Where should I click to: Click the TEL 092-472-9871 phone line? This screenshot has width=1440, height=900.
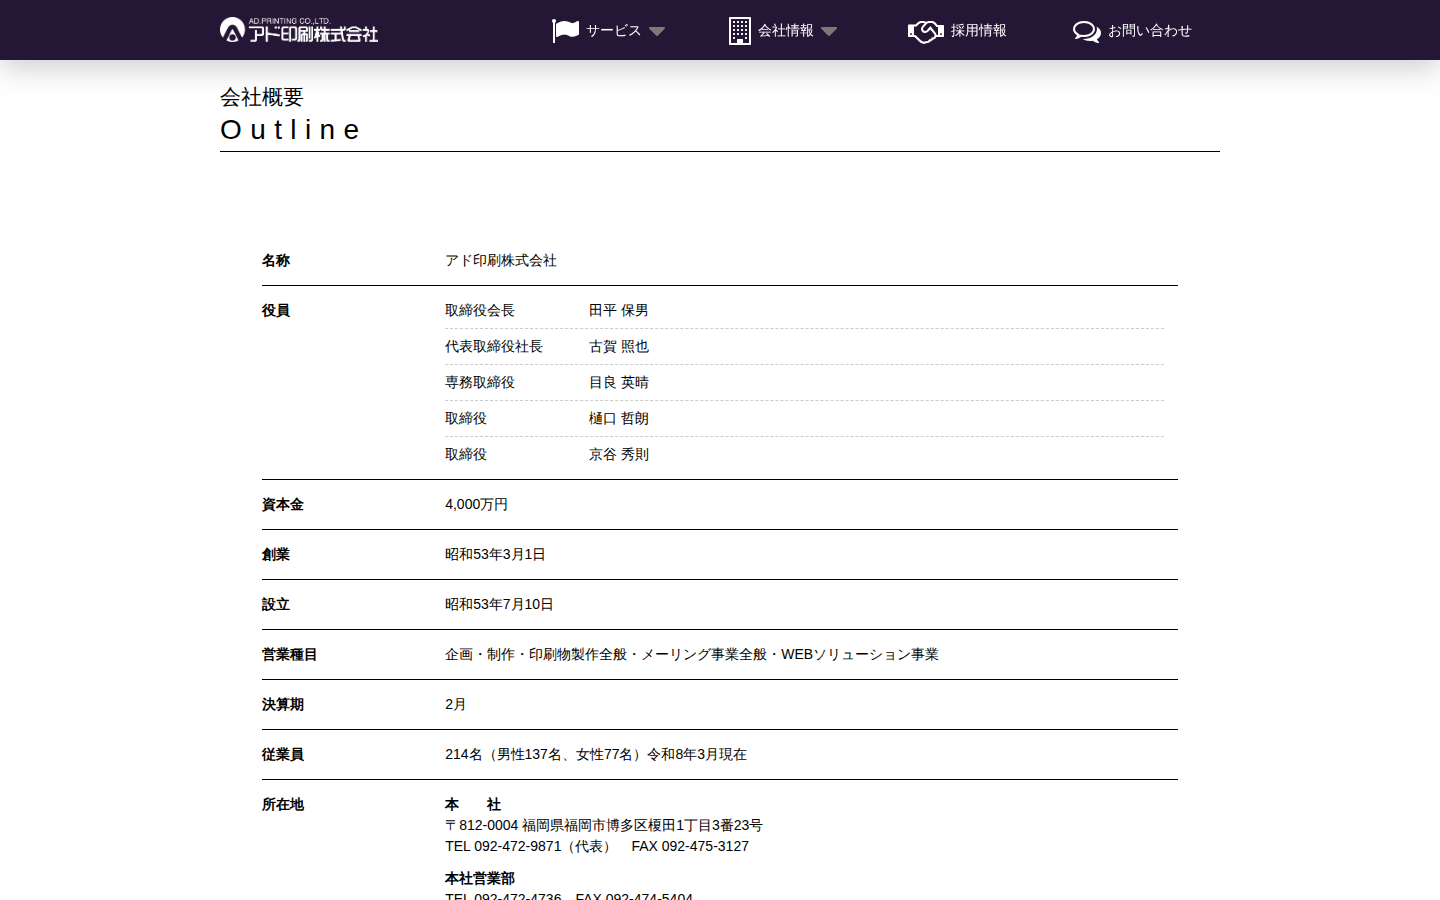[x=597, y=847]
